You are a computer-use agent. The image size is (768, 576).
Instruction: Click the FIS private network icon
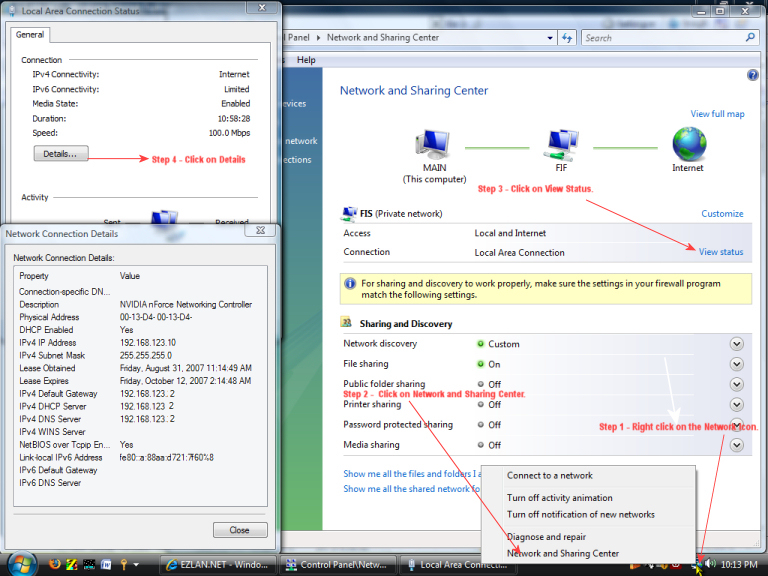pos(349,213)
